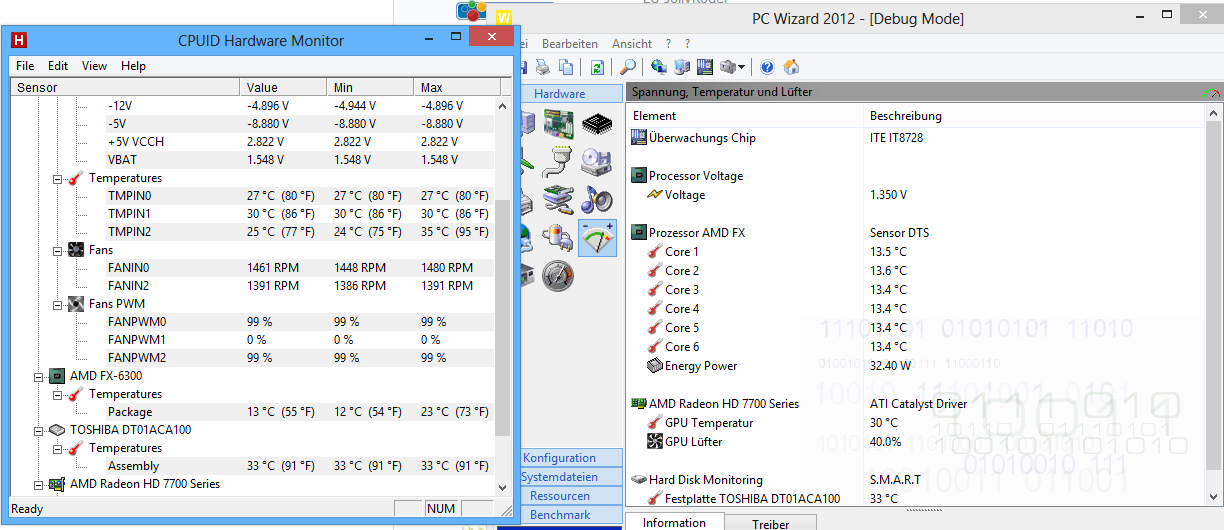The image size is (1224, 530).
Task: Click the Element column header in PC Wizard
Action: pos(746,116)
